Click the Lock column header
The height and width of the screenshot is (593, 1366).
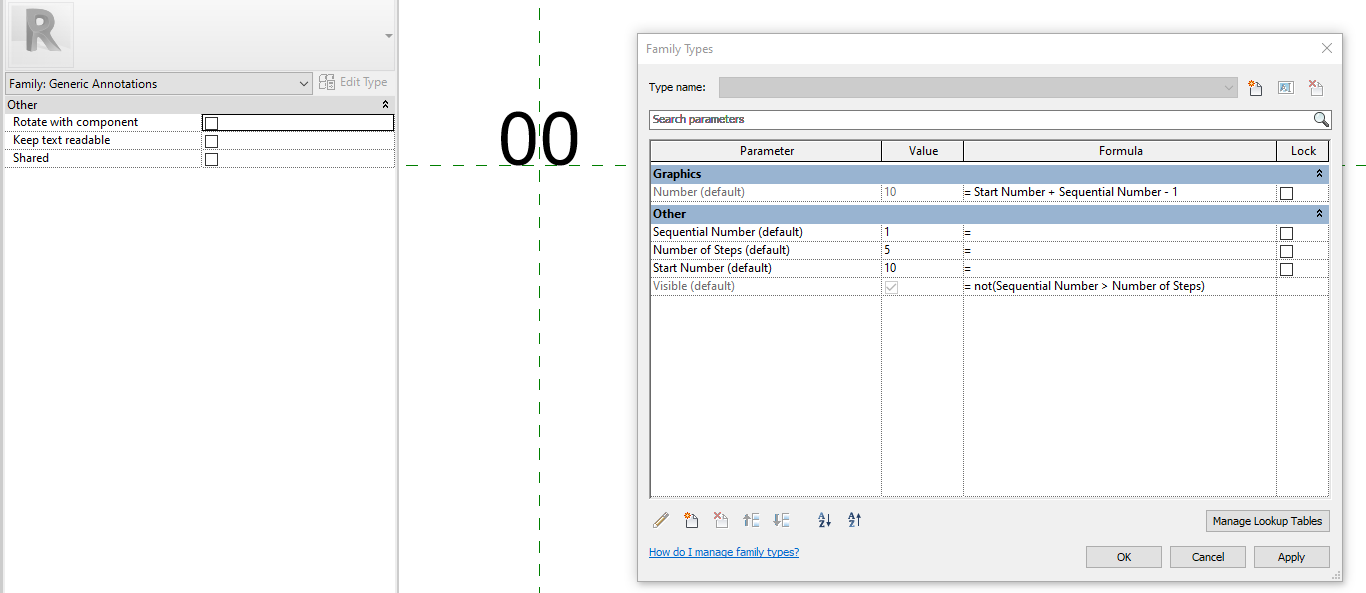(1303, 151)
